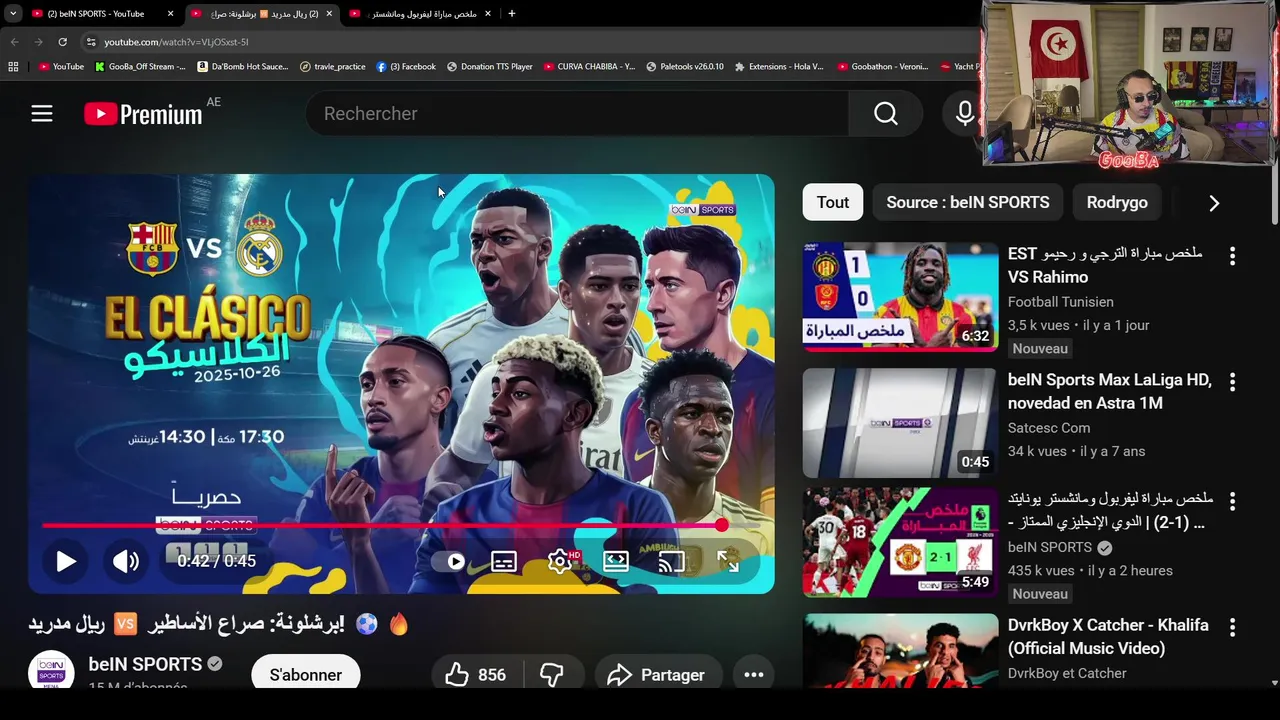Image resolution: width=1280 pixels, height=720 pixels.
Task: Open the GooBa_Off Stream bookmark
Action: [140, 67]
